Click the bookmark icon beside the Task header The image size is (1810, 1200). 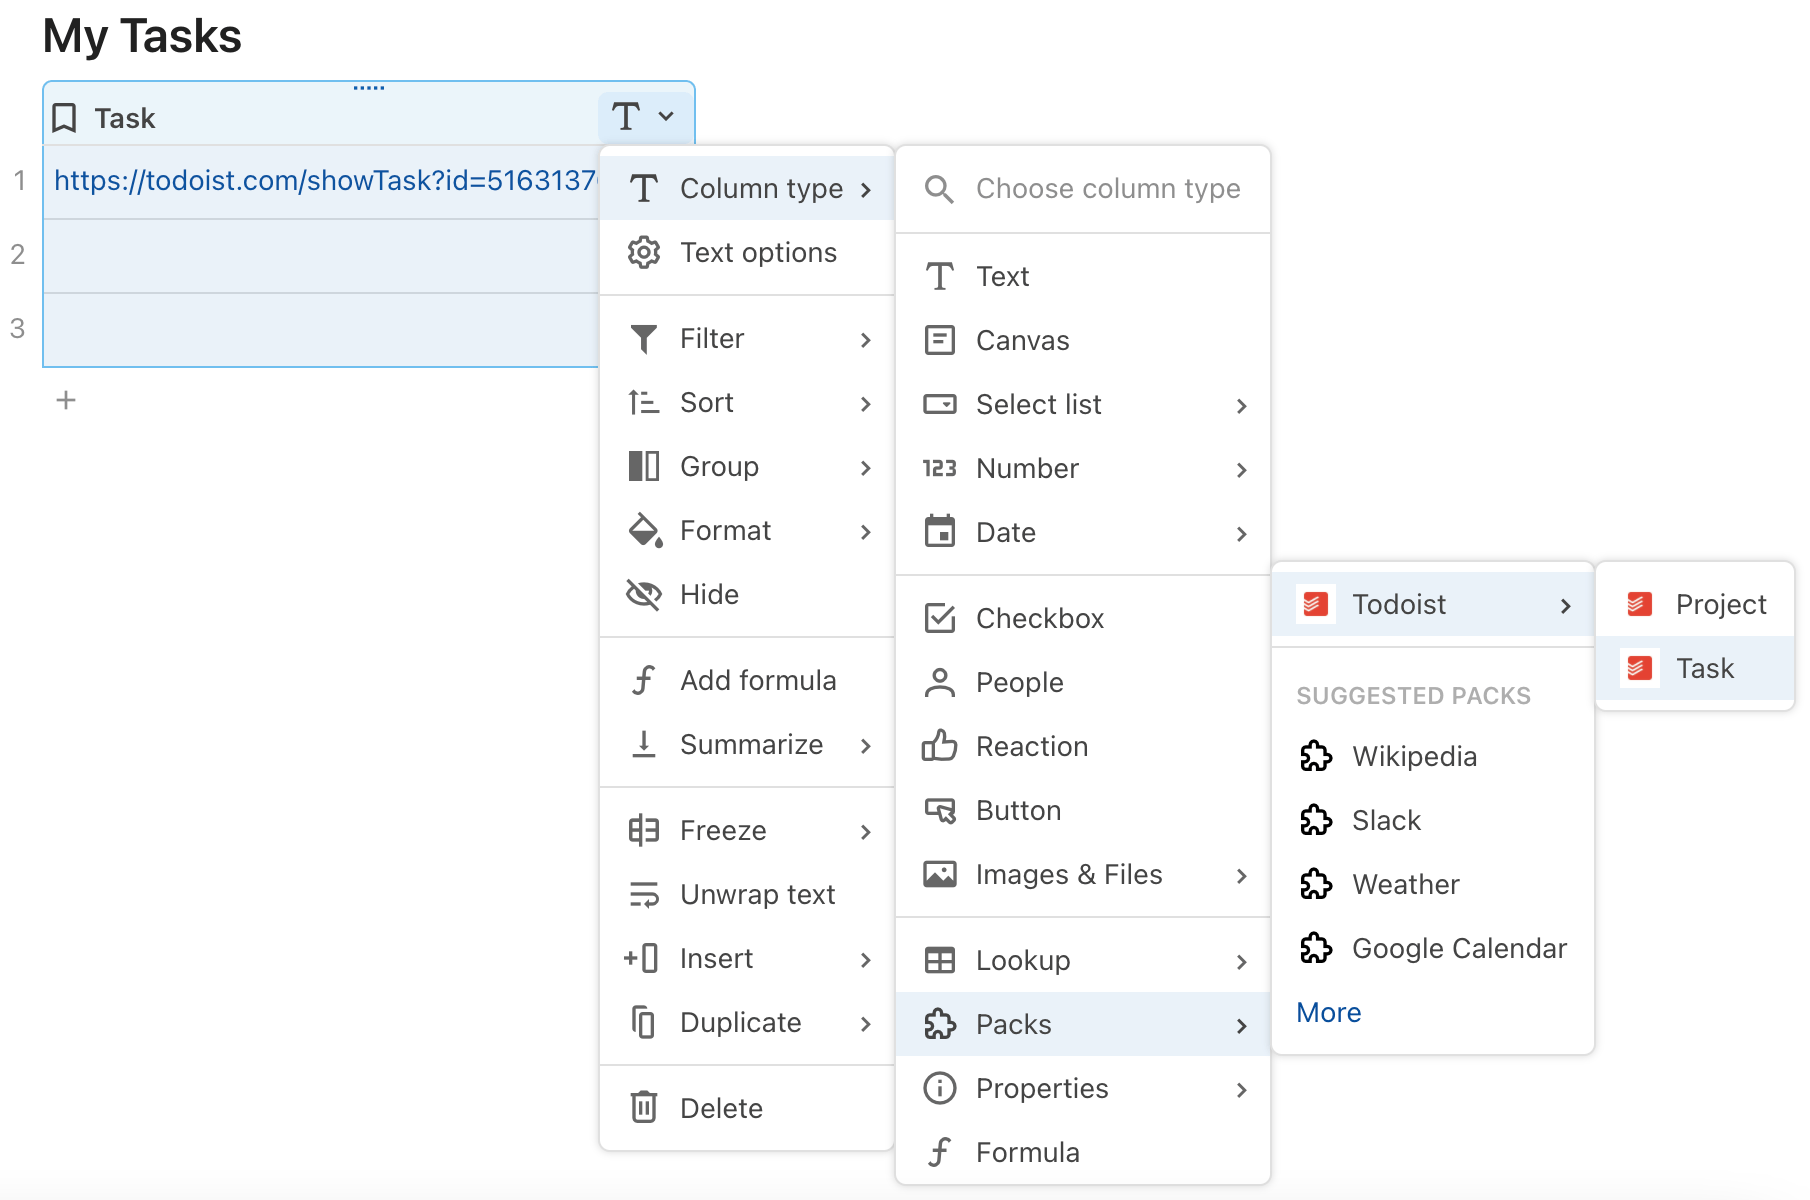[x=64, y=118]
